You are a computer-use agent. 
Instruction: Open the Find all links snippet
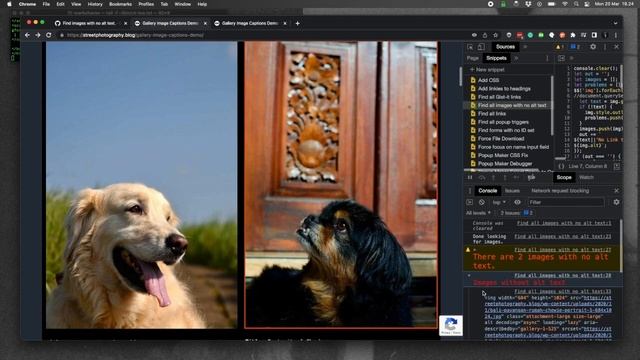492,114
